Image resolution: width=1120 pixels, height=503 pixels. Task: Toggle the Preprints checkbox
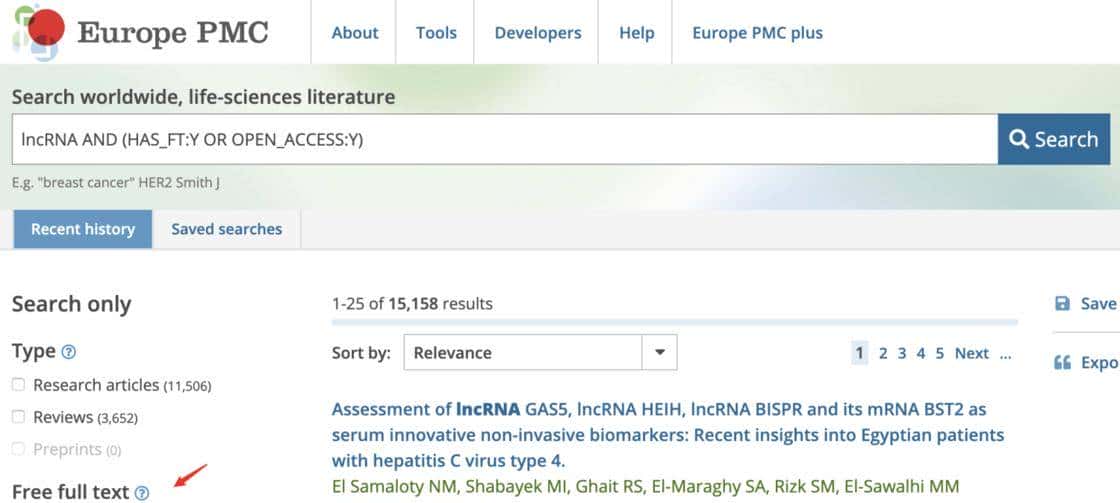[19, 449]
